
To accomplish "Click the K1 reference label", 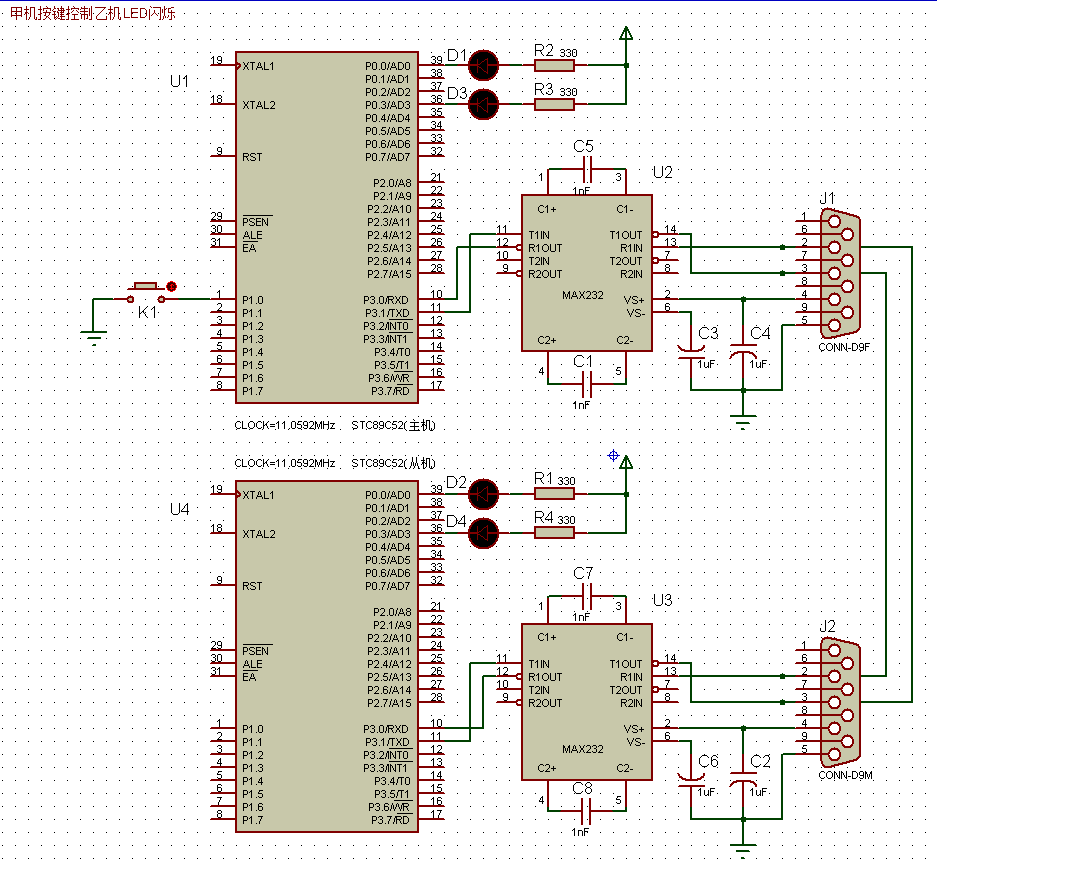I will point(148,312).
